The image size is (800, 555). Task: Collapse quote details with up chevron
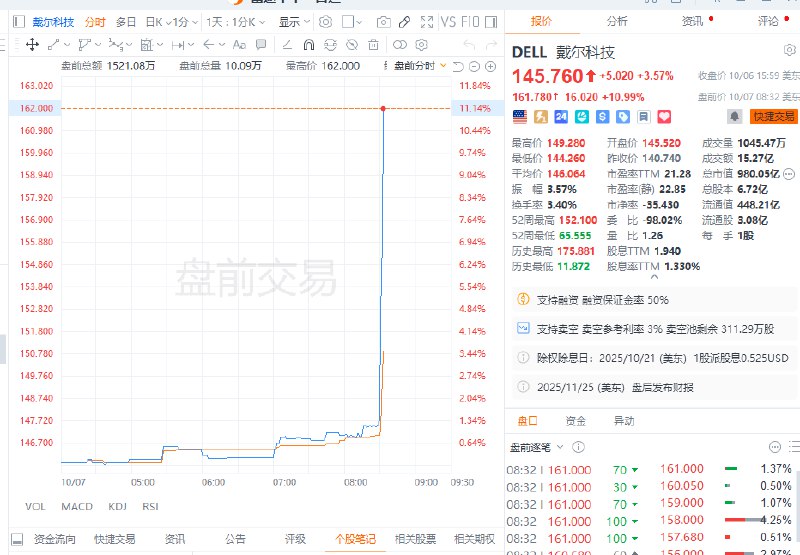tap(654, 277)
